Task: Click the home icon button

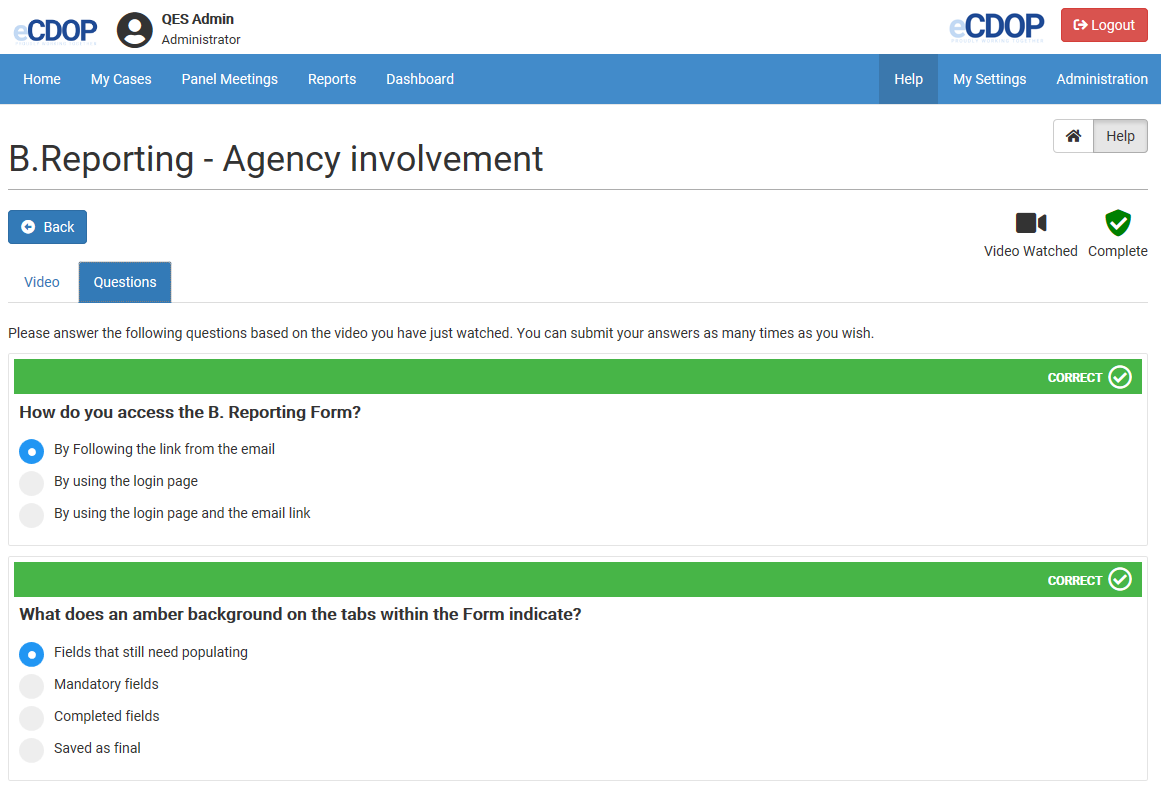Action: [1073, 136]
